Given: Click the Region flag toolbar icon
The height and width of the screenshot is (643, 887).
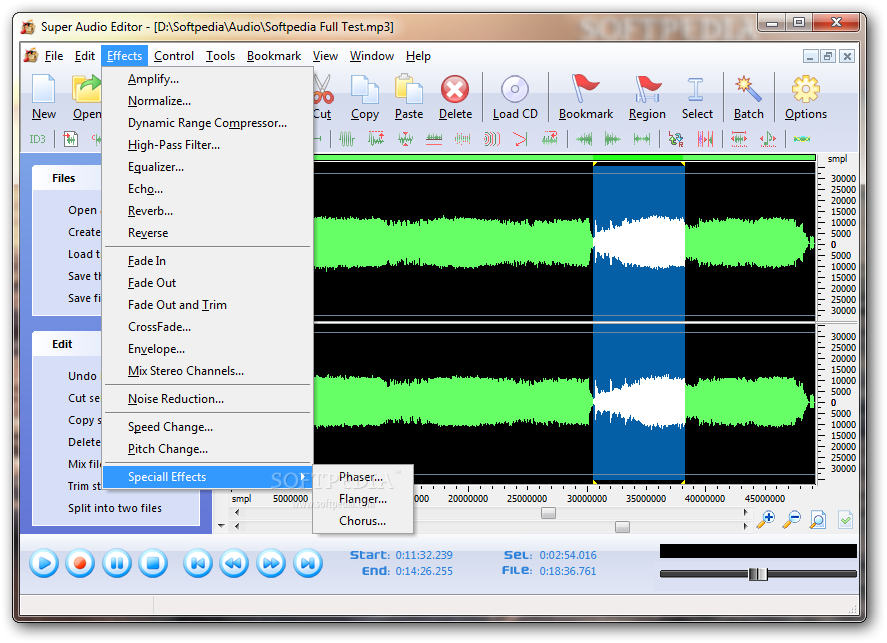Looking at the screenshot, I should click(647, 89).
